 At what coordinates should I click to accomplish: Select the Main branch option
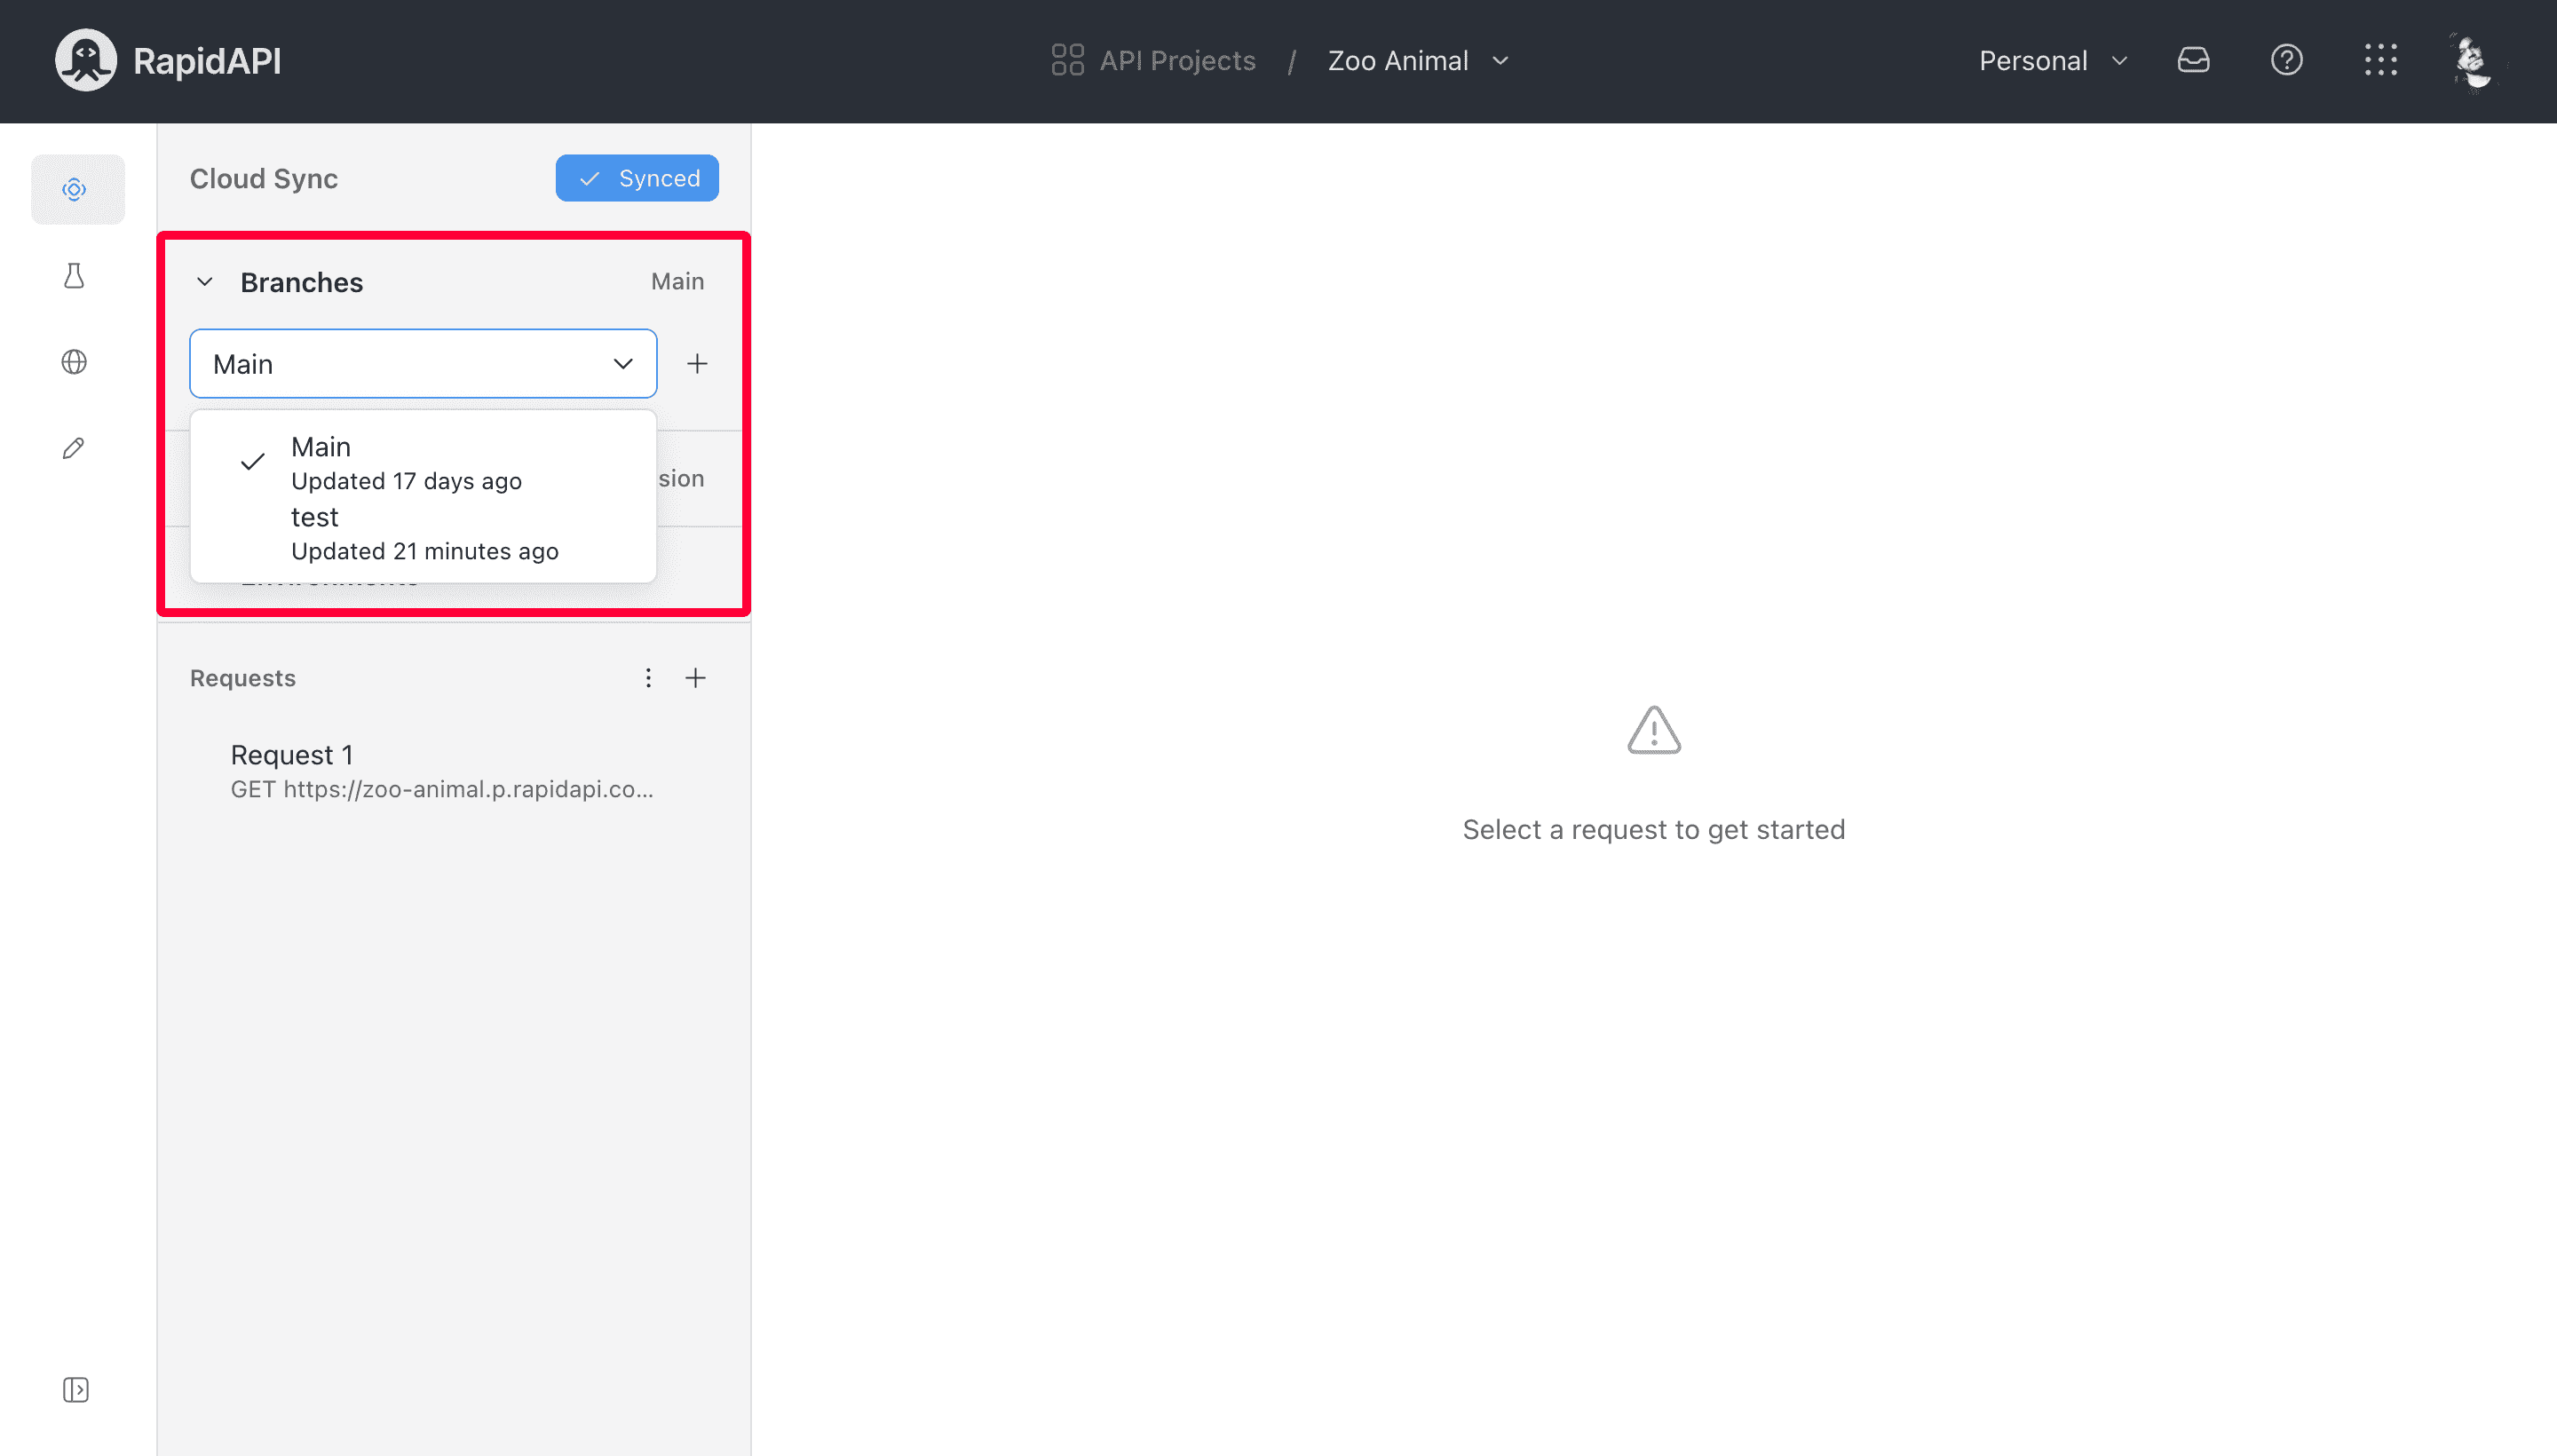423,462
